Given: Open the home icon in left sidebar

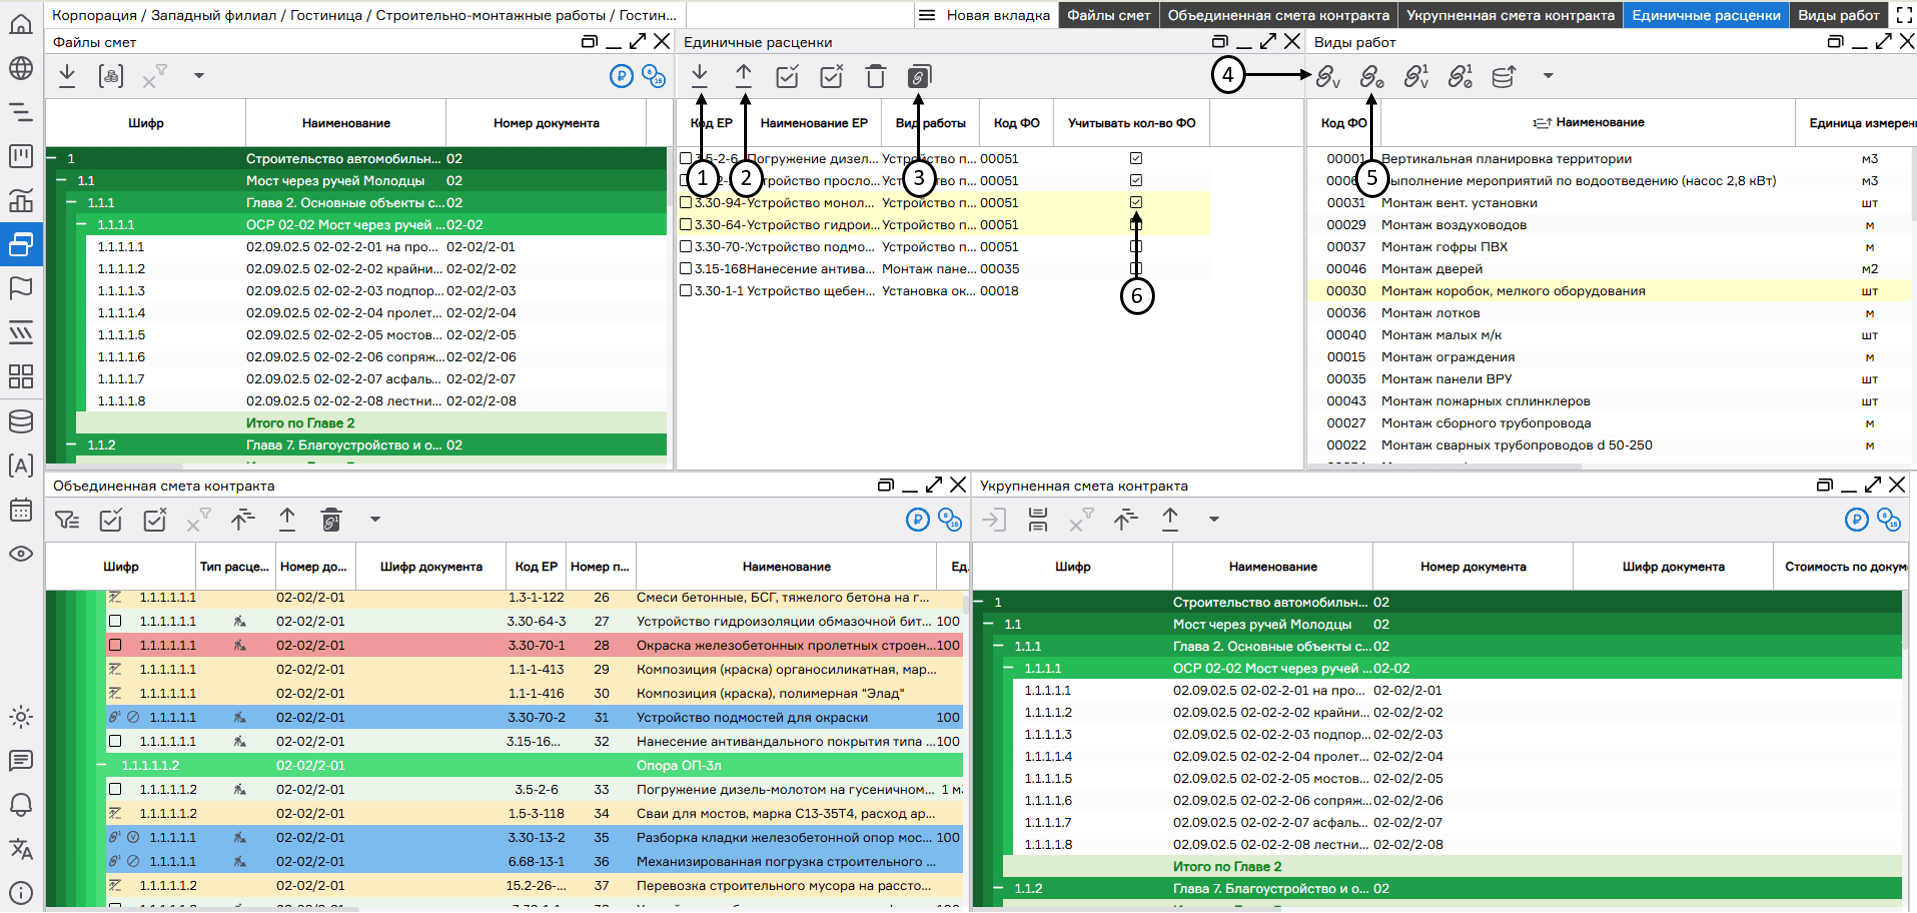Looking at the screenshot, I should pos(21,24).
